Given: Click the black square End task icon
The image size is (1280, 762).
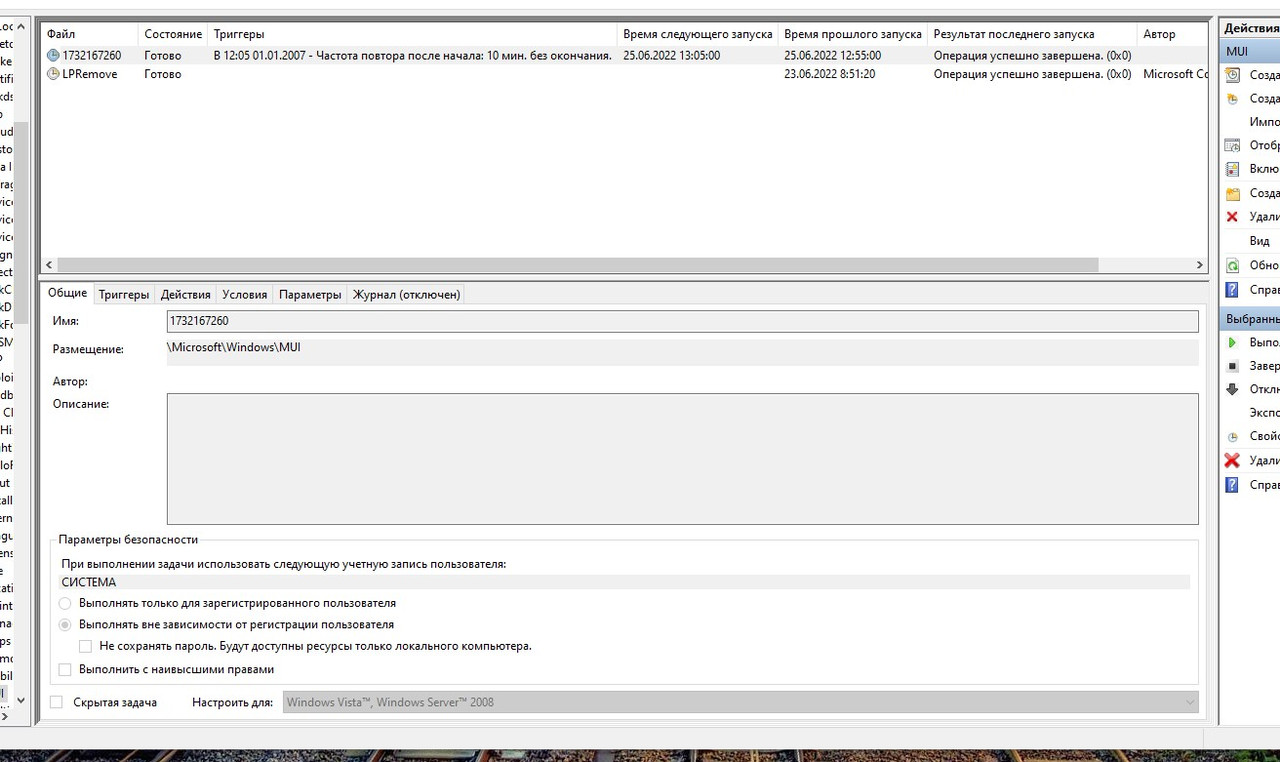Looking at the screenshot, I should click(1232, 366).
